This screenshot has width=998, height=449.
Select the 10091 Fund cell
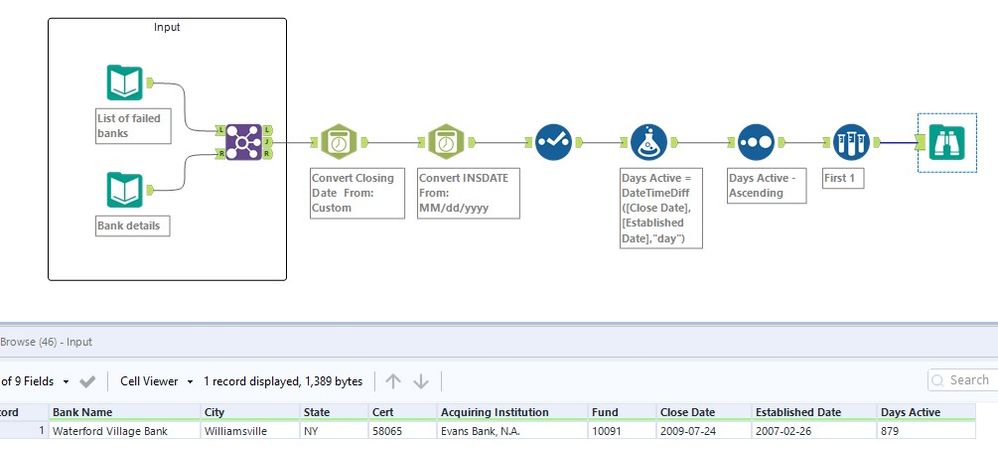coord(622,431)
